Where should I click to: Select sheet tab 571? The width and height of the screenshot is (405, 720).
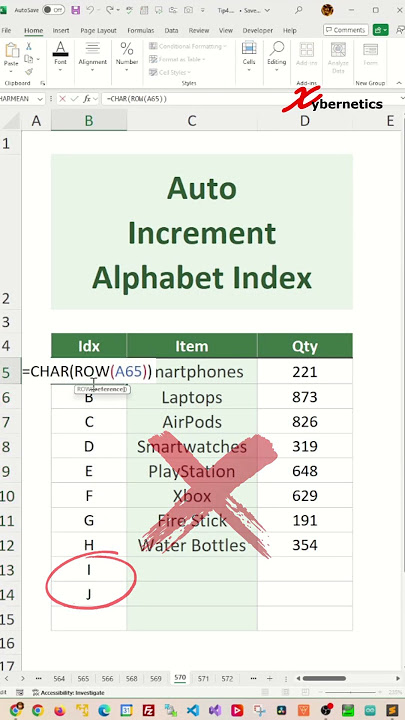[203, 678]
